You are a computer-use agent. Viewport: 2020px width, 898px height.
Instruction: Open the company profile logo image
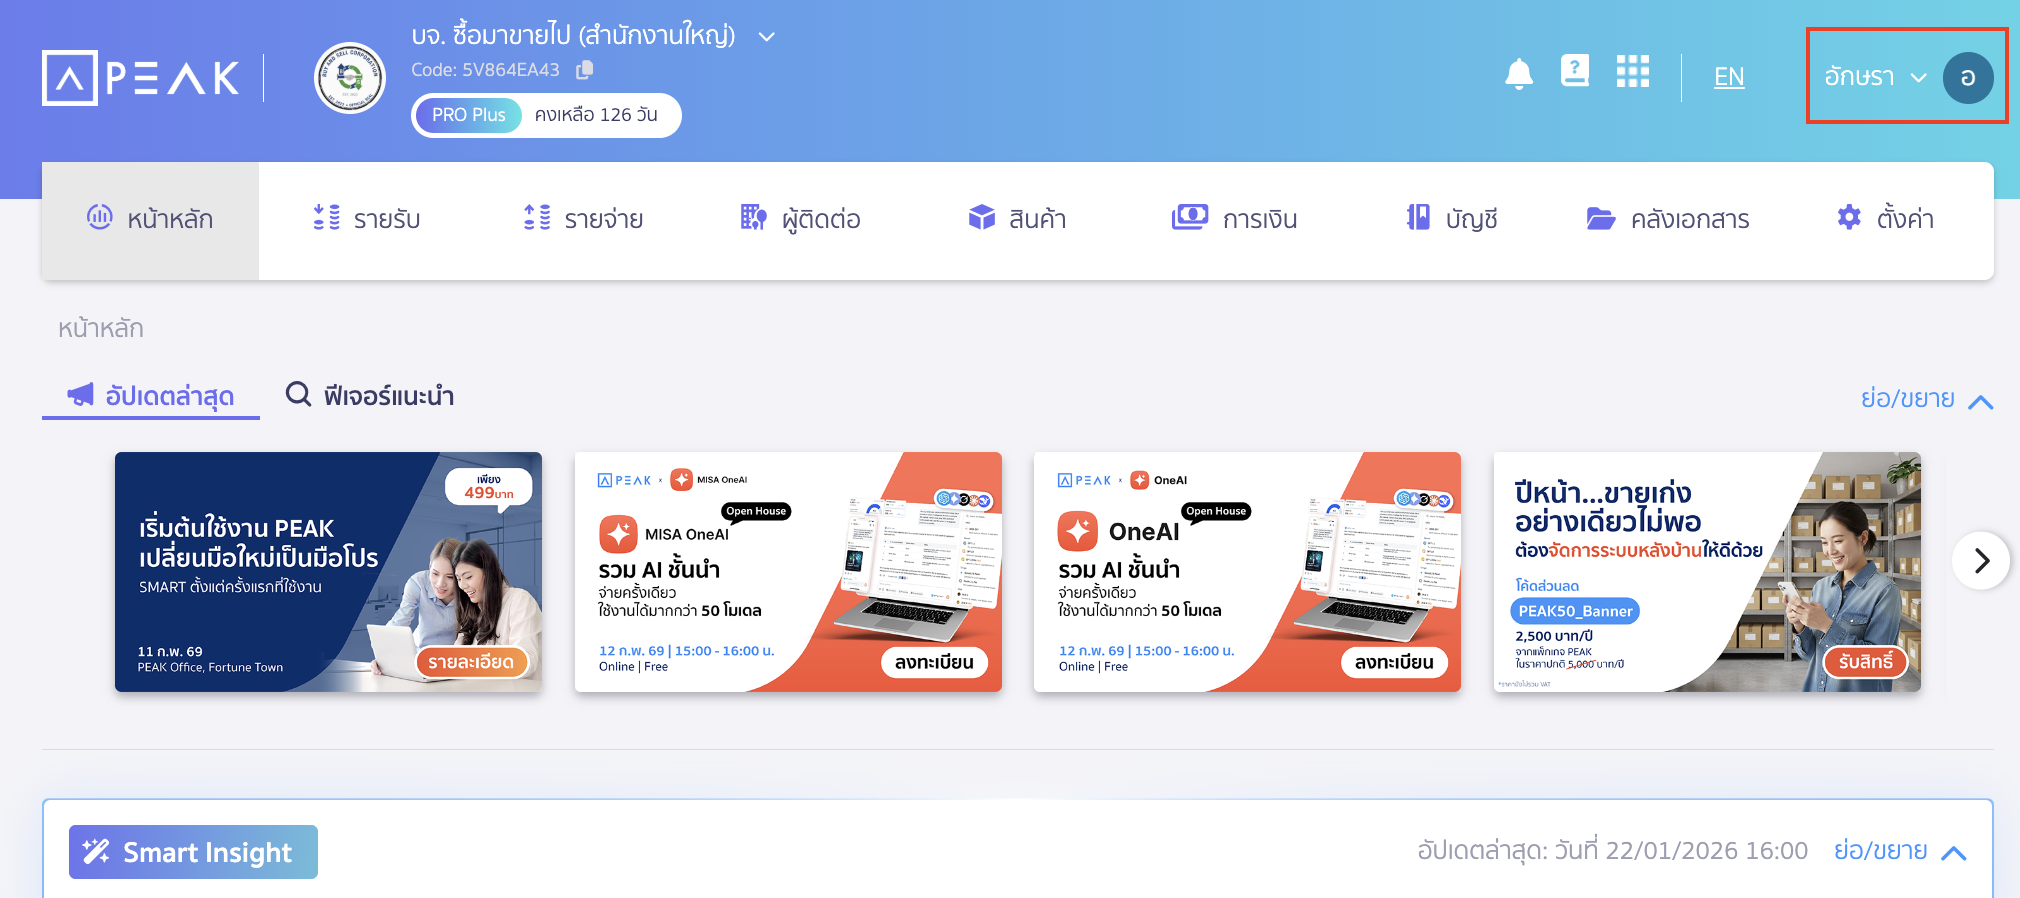[x=350, y=78]
